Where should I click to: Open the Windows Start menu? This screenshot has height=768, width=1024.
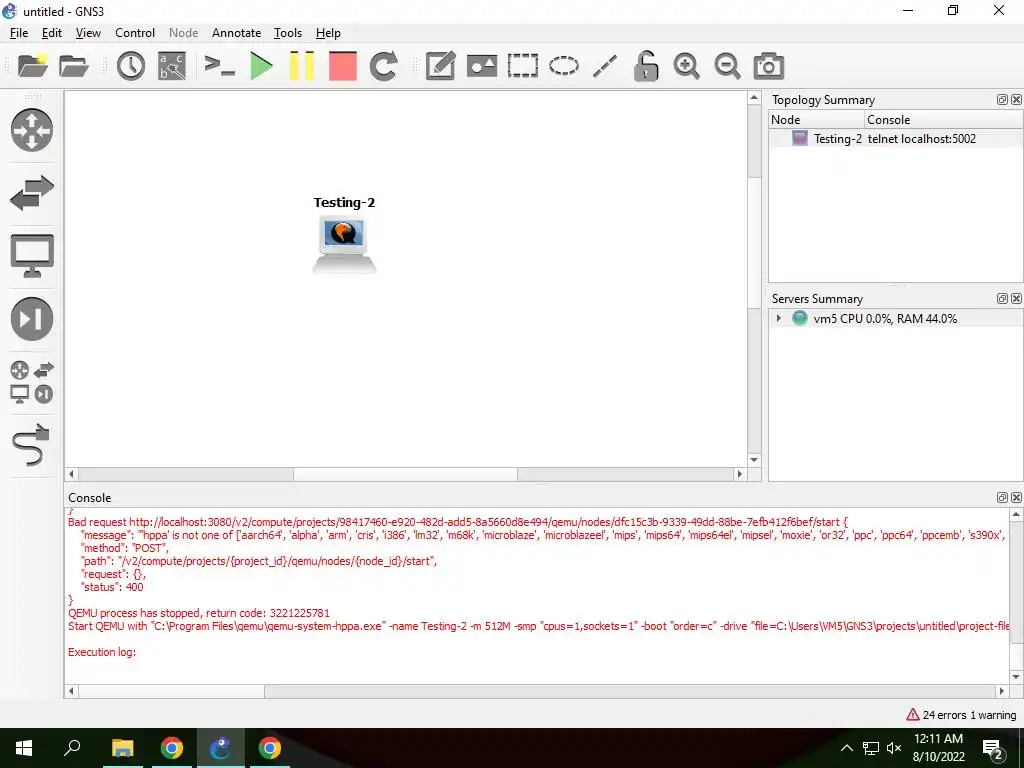(24, 748)
